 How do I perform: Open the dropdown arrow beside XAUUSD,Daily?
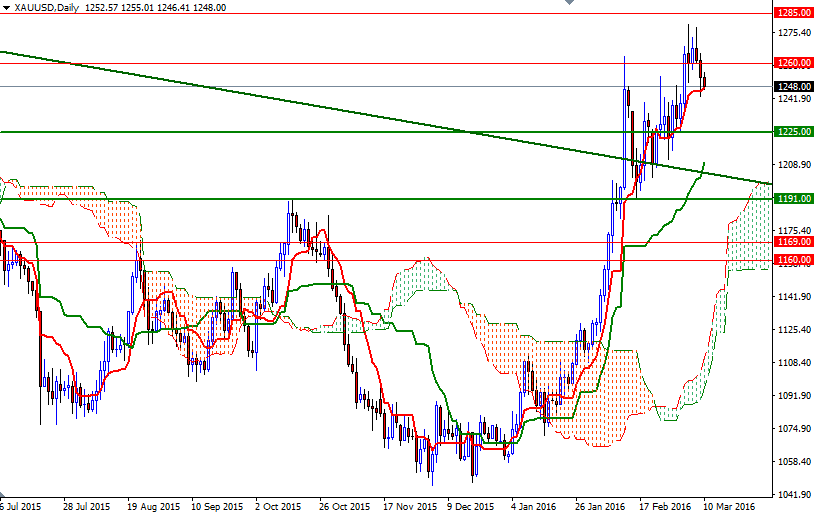6,7
